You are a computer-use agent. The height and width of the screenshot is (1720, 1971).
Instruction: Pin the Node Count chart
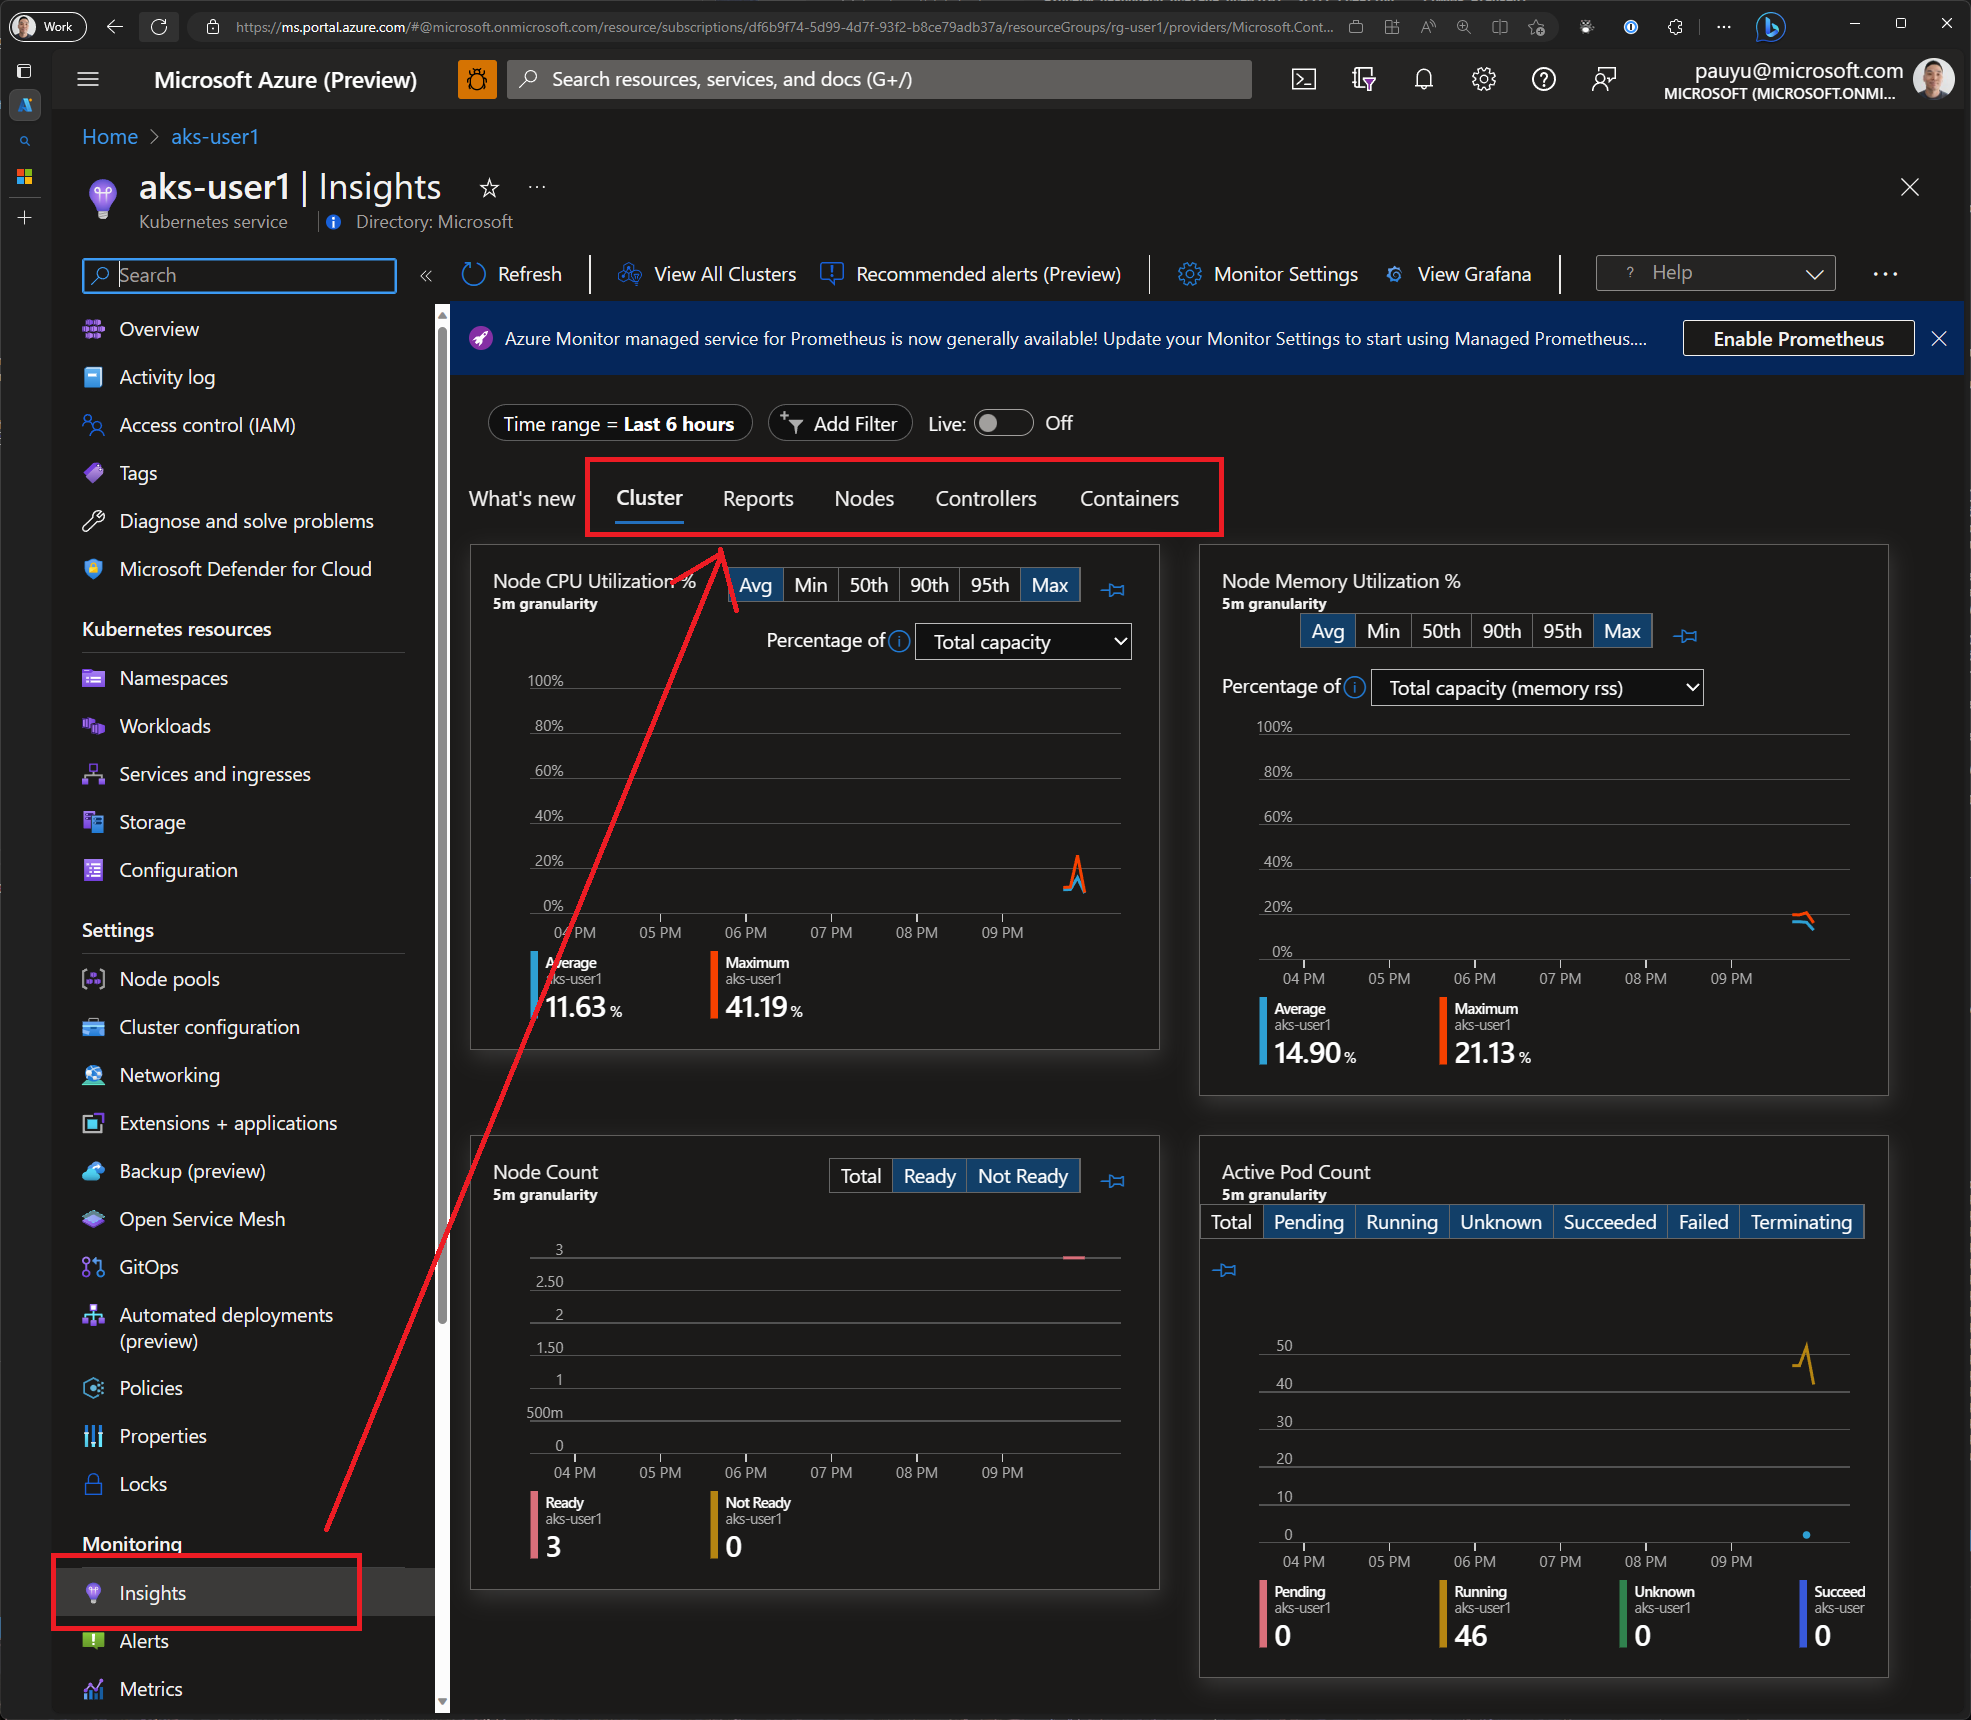coord(1113,1180)
